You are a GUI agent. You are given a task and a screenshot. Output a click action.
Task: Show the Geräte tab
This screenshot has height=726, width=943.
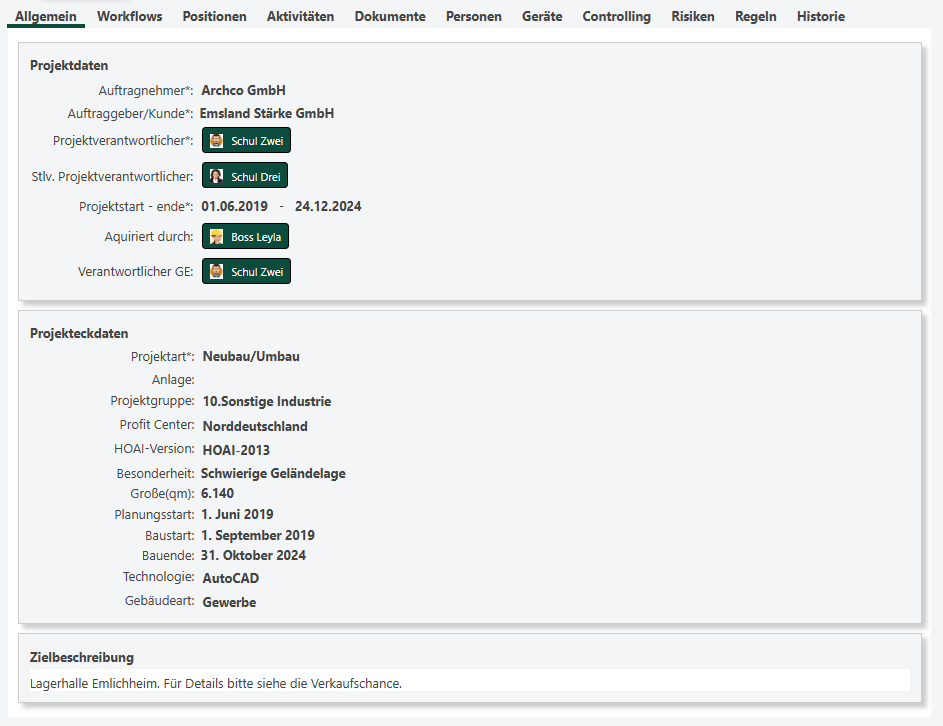pos(542,17)
